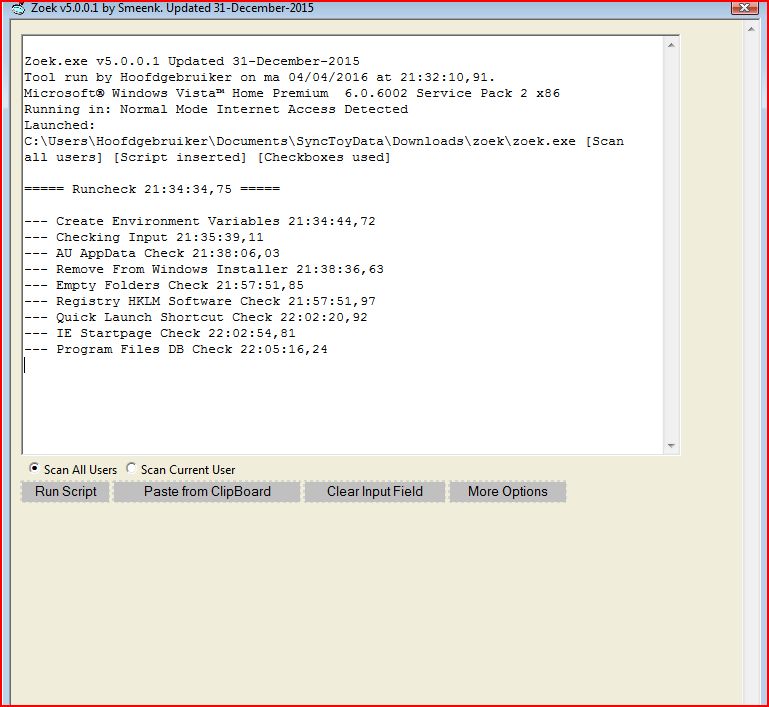Select the Scan All Users radio button
This screenshot has width=769, height=707.
34,468
